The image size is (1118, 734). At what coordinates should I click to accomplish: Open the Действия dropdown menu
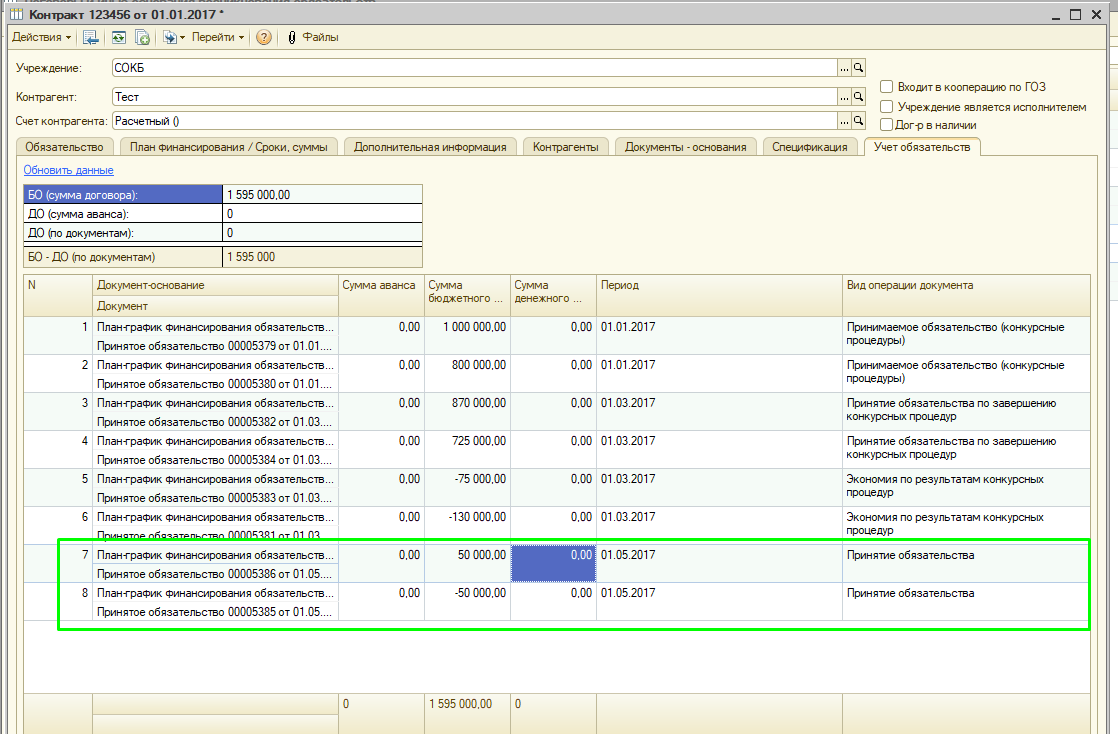(41, 37)
